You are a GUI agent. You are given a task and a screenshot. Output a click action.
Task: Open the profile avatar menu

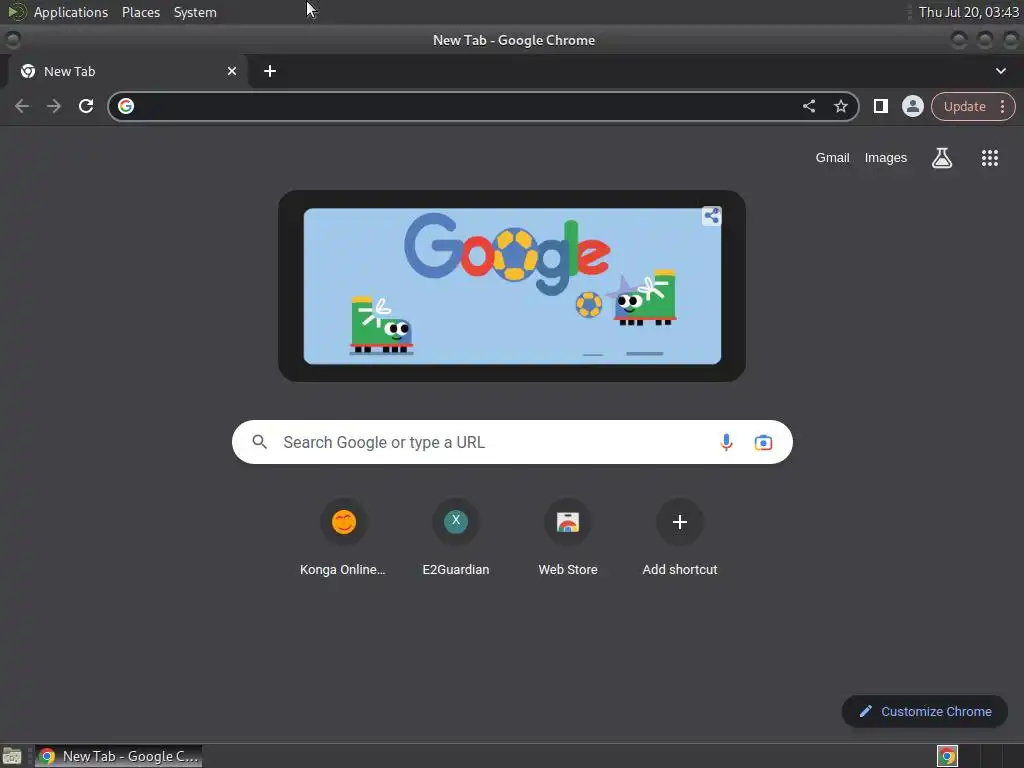(912, 106)
